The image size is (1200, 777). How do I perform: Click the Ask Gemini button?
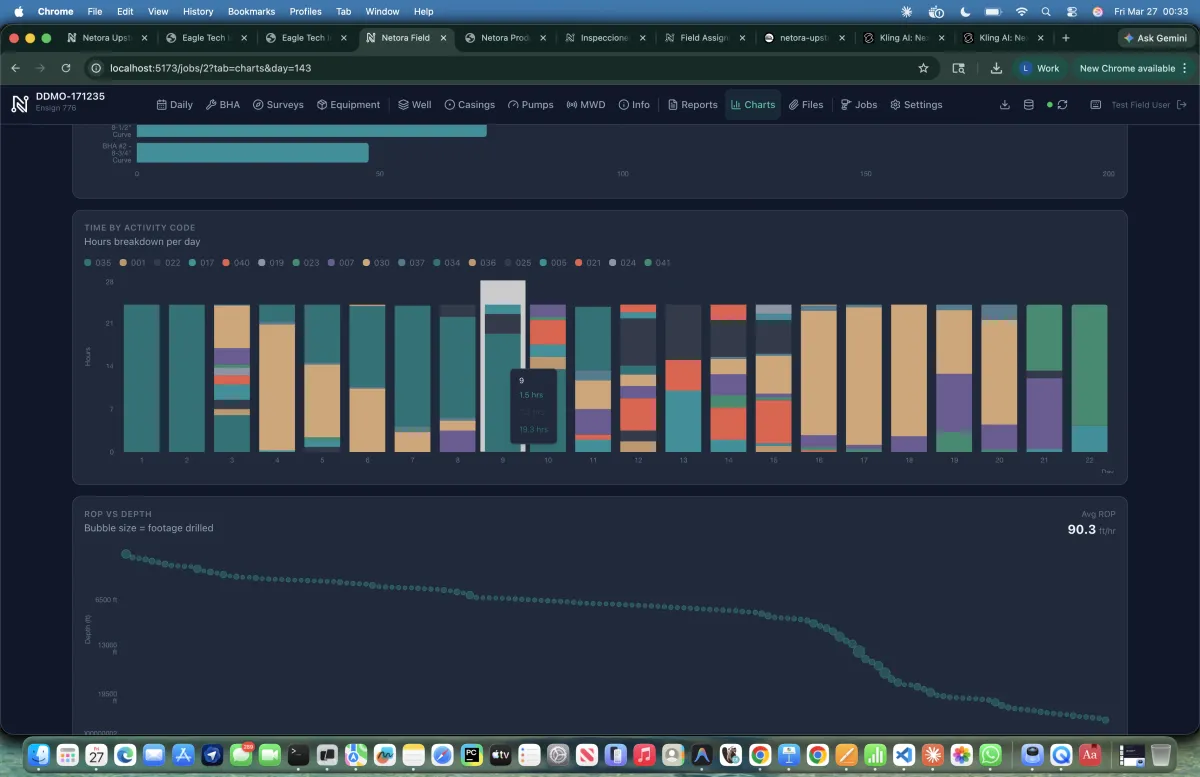(1155, 38)
